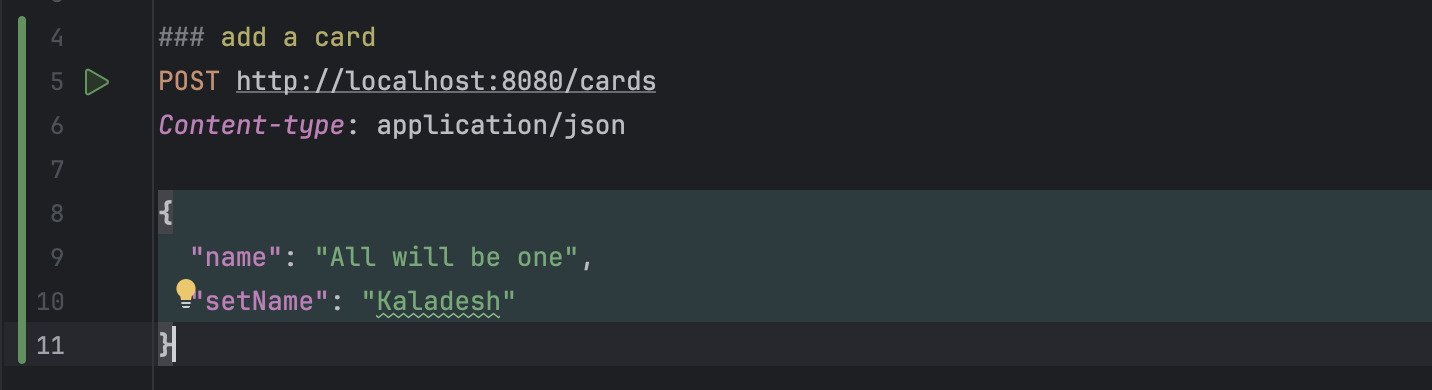Screen dimensions: 1432x390
Task: Click line number 4 in the gutter
Action: pos(55,38)
